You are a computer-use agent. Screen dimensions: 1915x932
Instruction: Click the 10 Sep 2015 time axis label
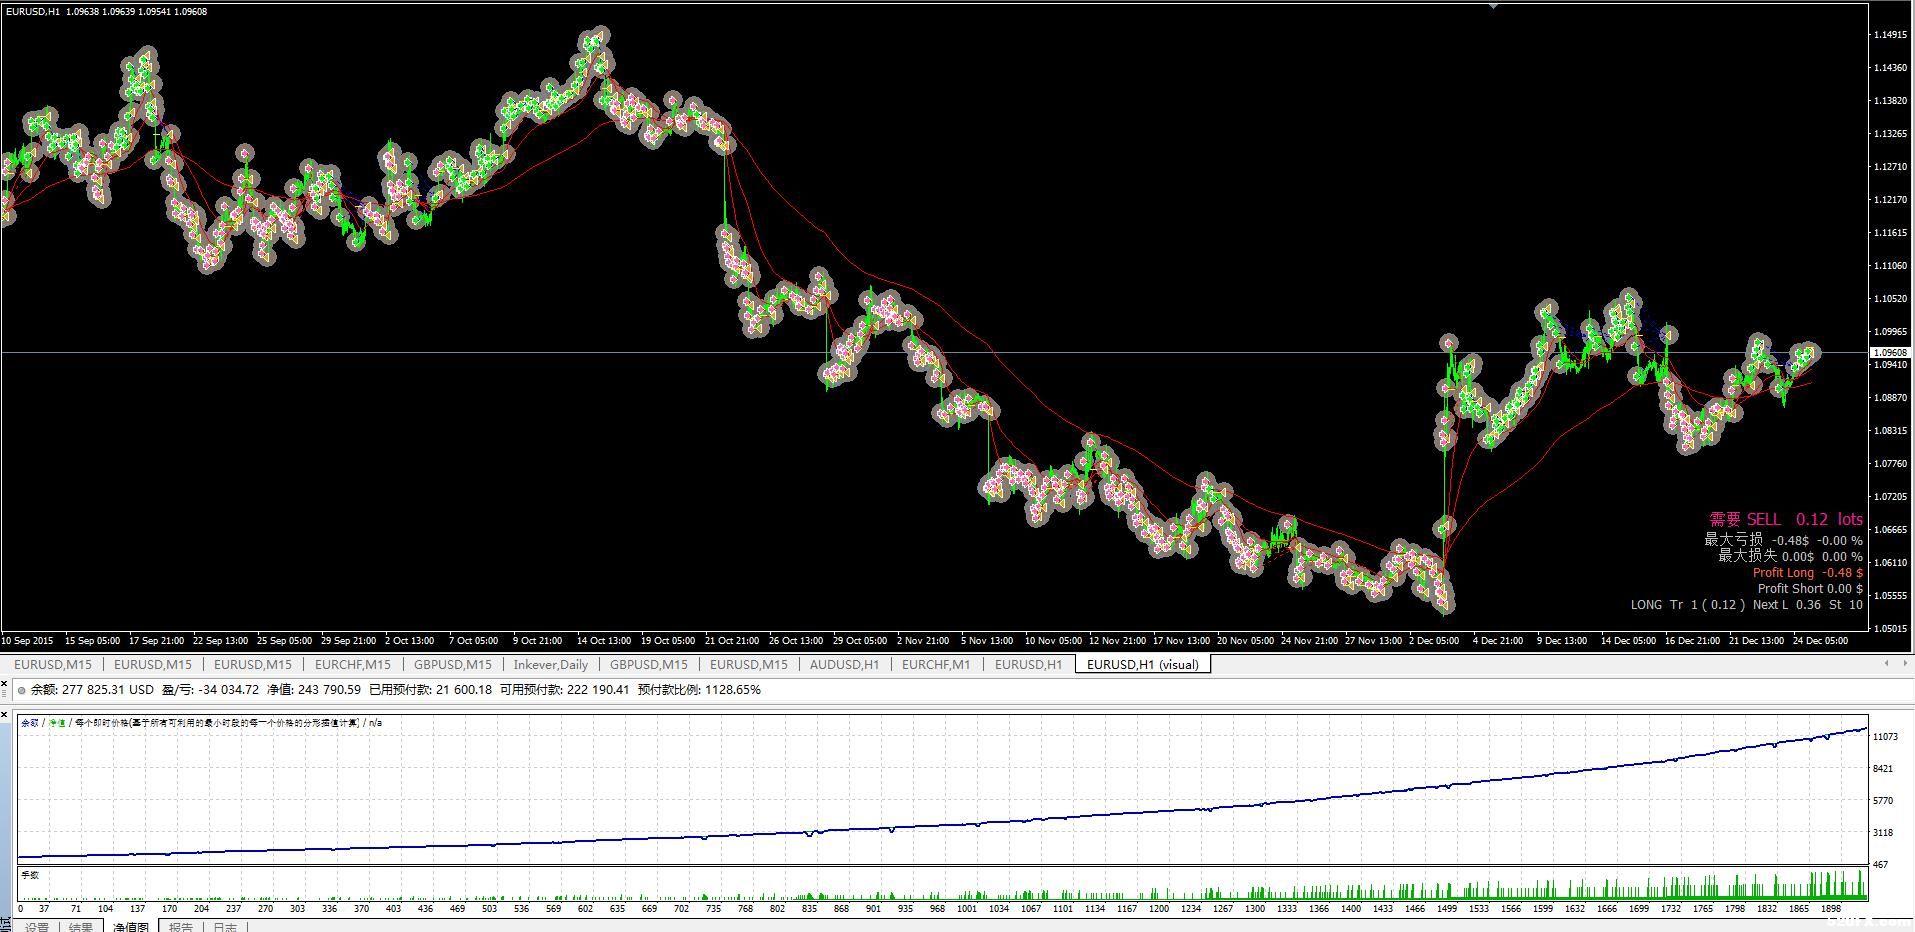tap(28, 640)
